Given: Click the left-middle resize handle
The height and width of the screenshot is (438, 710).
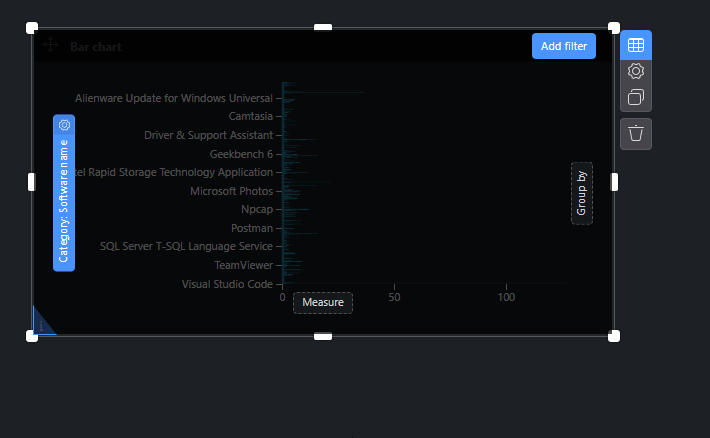Looking at the screenshot, I should pos(31,182).
